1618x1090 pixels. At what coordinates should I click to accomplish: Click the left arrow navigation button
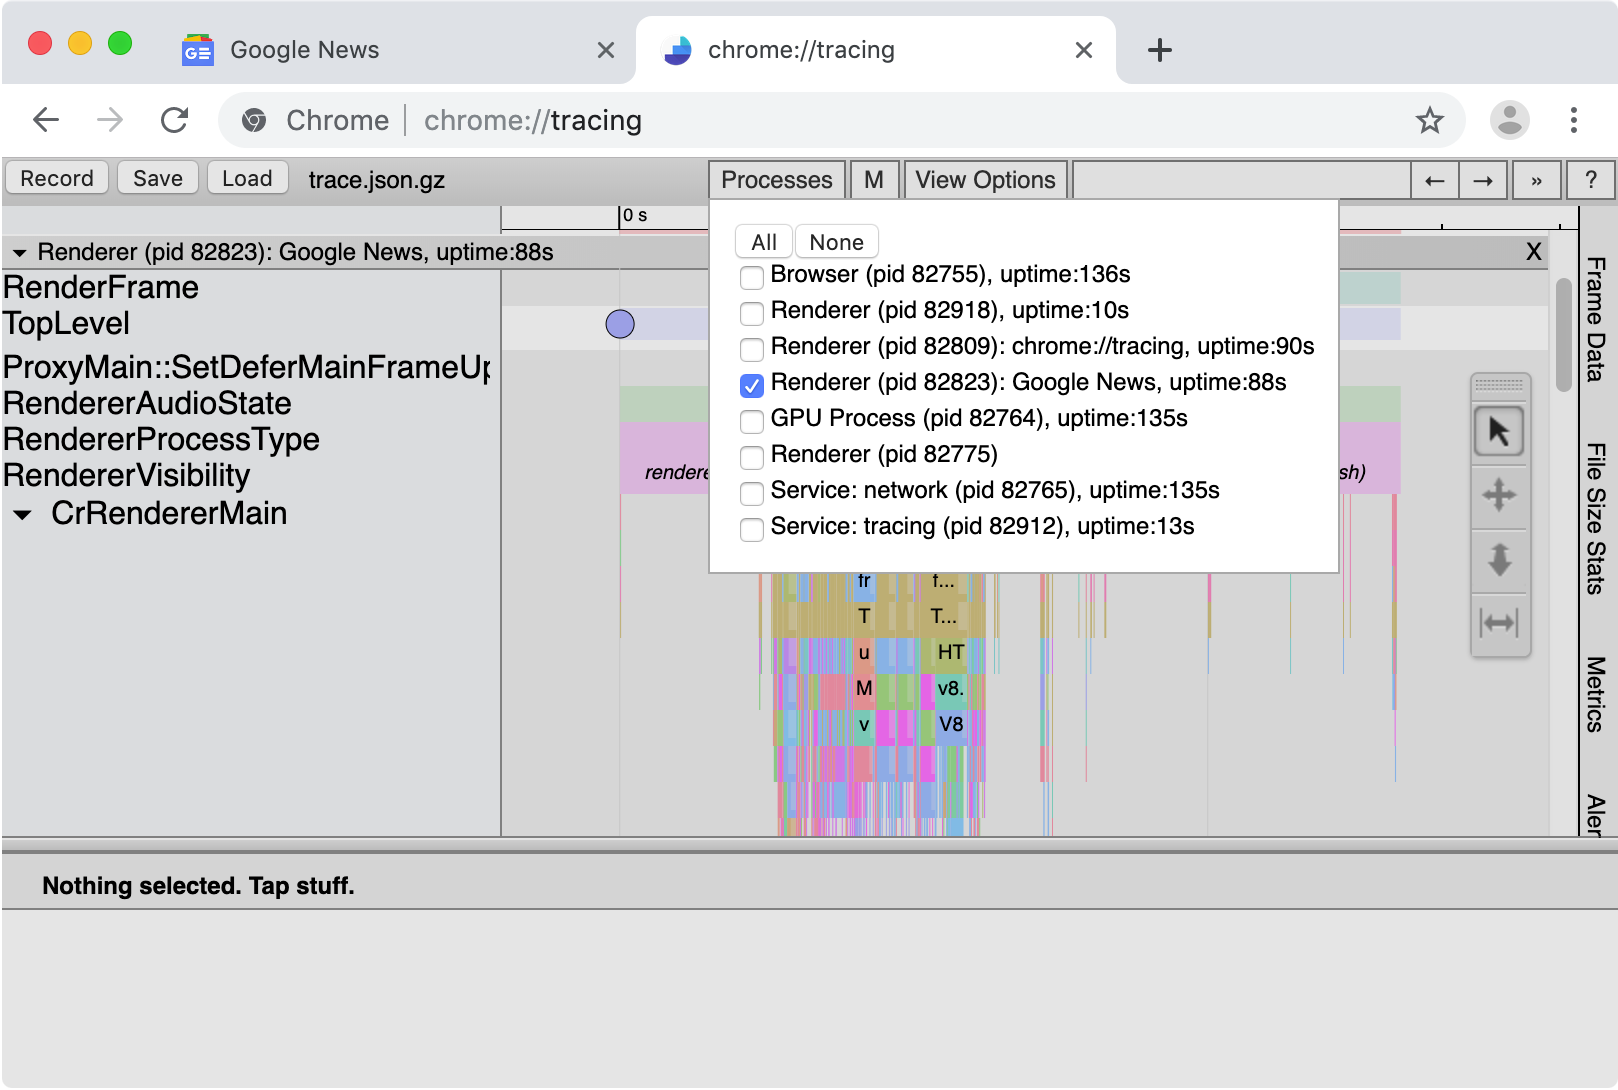[1434, 180]
